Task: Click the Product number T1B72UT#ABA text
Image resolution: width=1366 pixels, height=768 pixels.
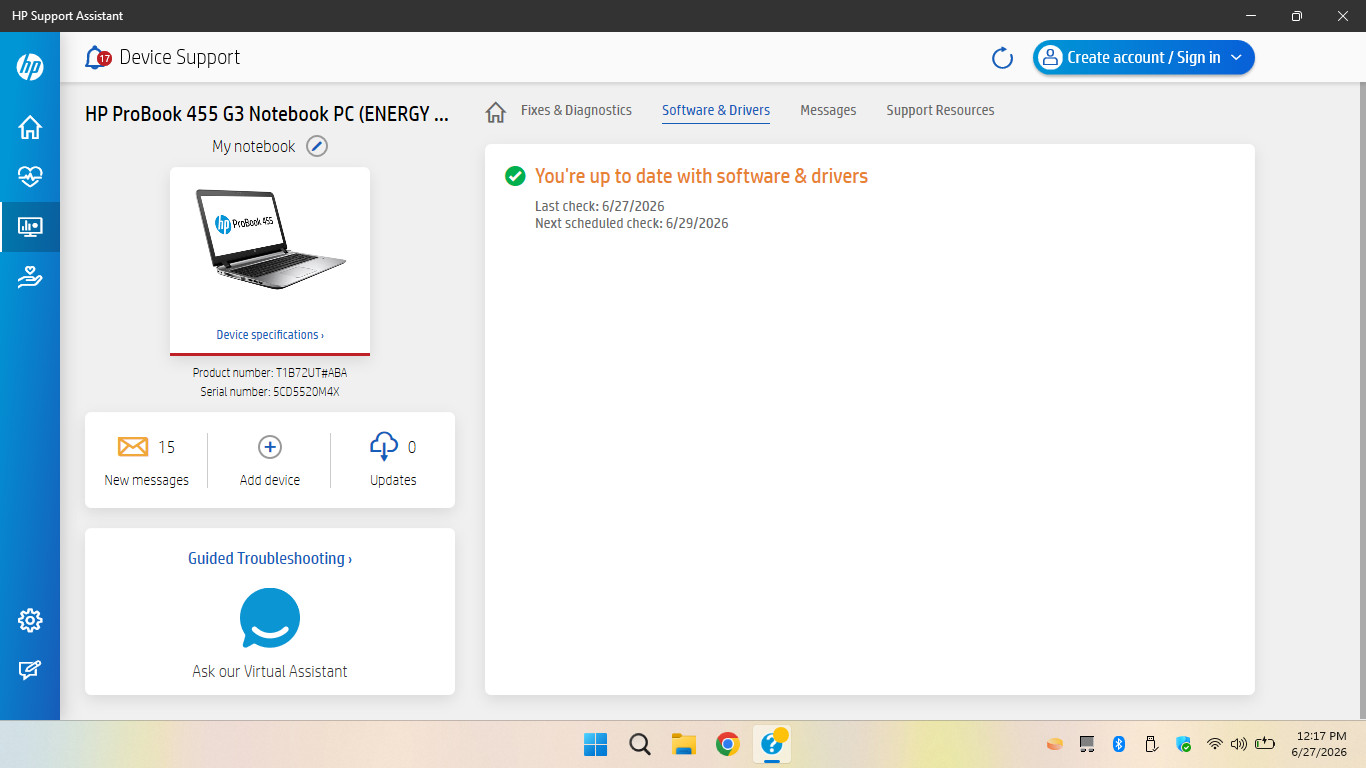Action: (270, 373)
